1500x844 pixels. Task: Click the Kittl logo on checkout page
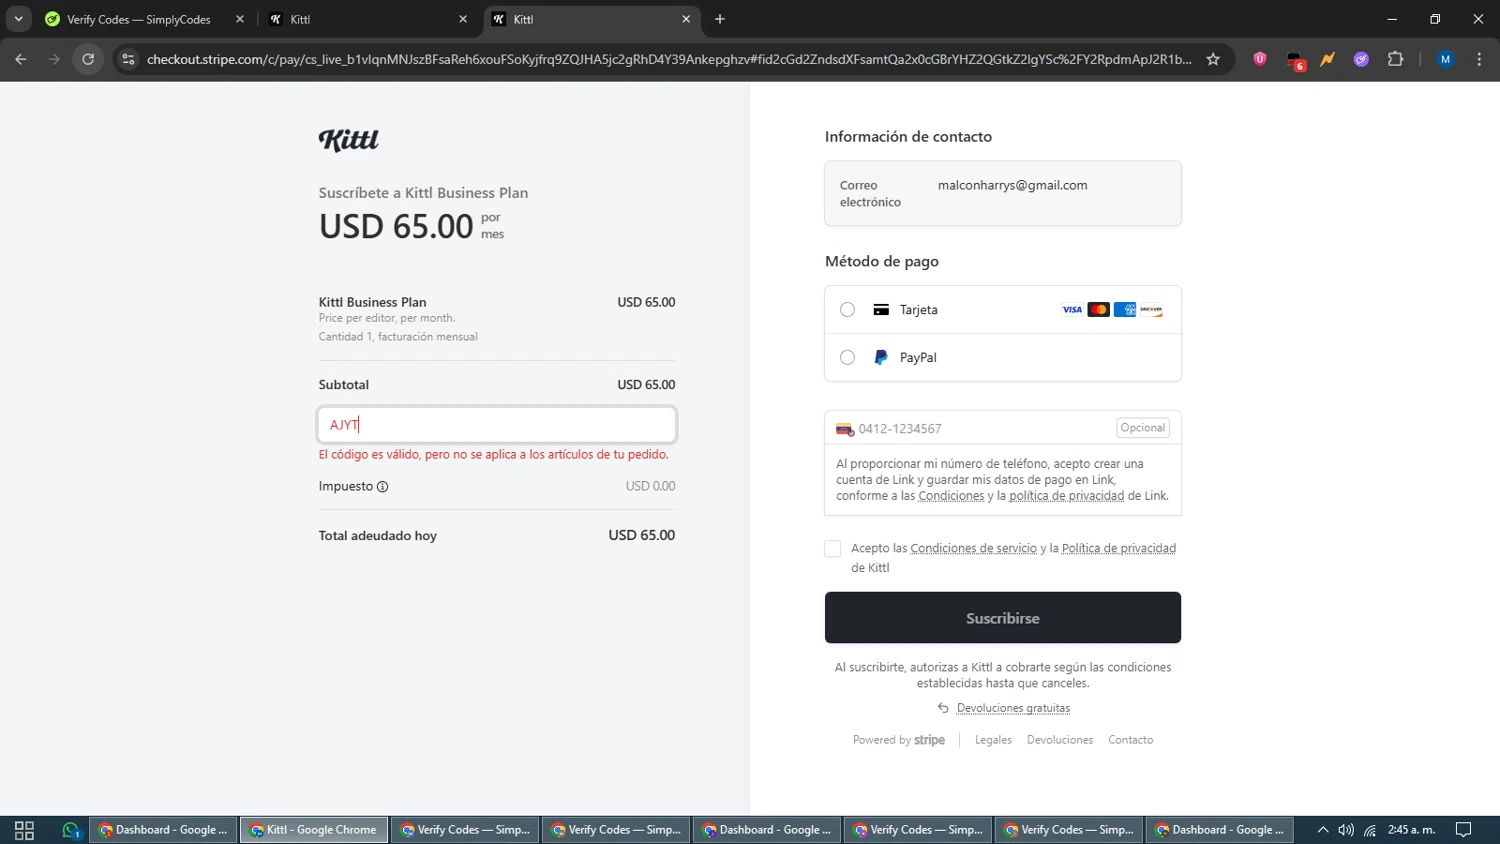click(349, 140)
